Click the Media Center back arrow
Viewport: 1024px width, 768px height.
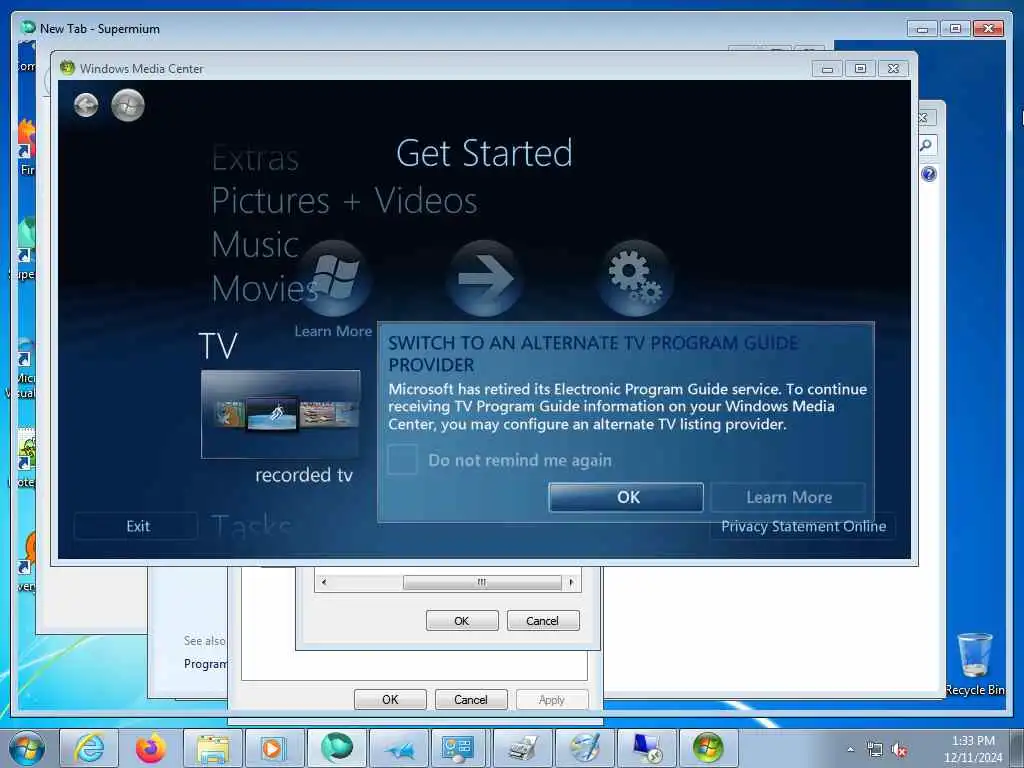coord(86,105)
